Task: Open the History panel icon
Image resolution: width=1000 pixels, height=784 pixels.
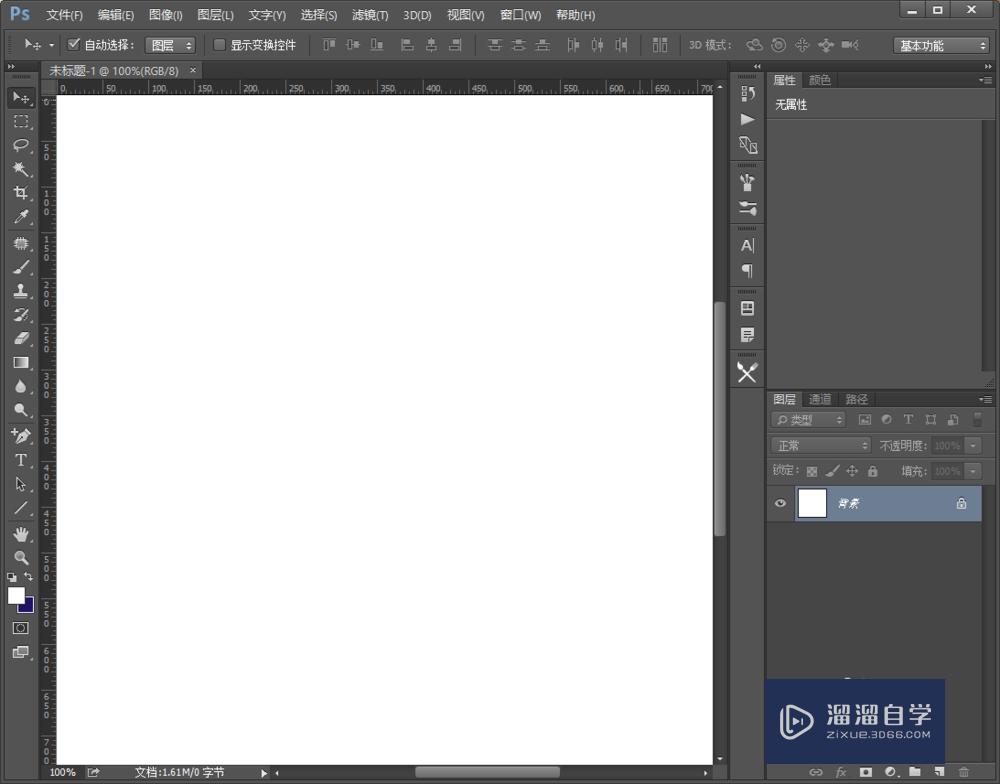Action: [x=747, y=94]
